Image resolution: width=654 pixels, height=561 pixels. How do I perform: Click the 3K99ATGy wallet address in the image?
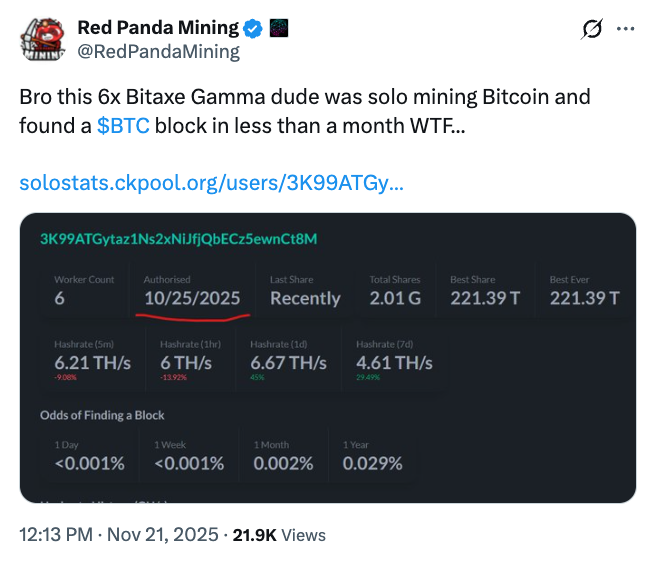(178, 239)
